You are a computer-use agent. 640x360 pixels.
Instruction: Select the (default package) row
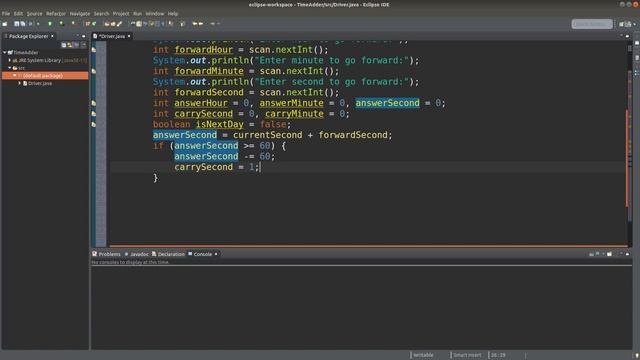pos(45,76)
